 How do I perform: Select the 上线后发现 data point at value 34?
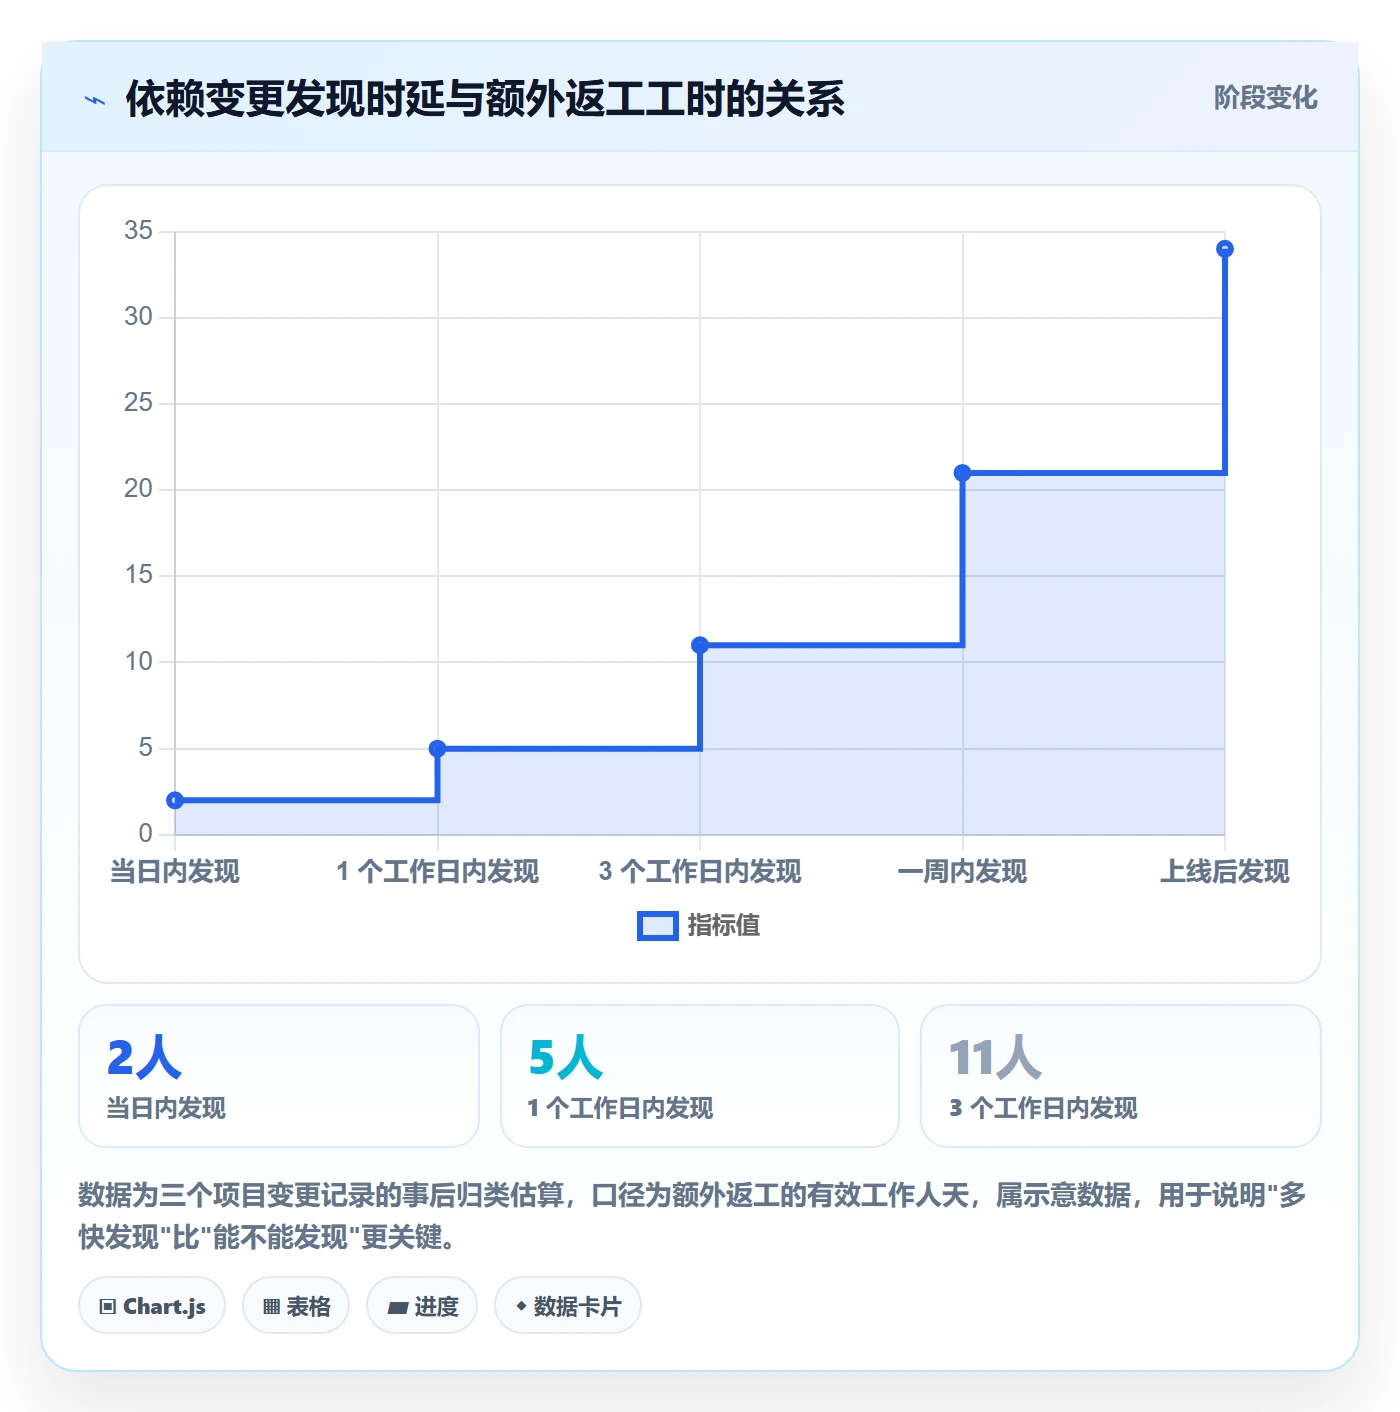pos(1225,249)
